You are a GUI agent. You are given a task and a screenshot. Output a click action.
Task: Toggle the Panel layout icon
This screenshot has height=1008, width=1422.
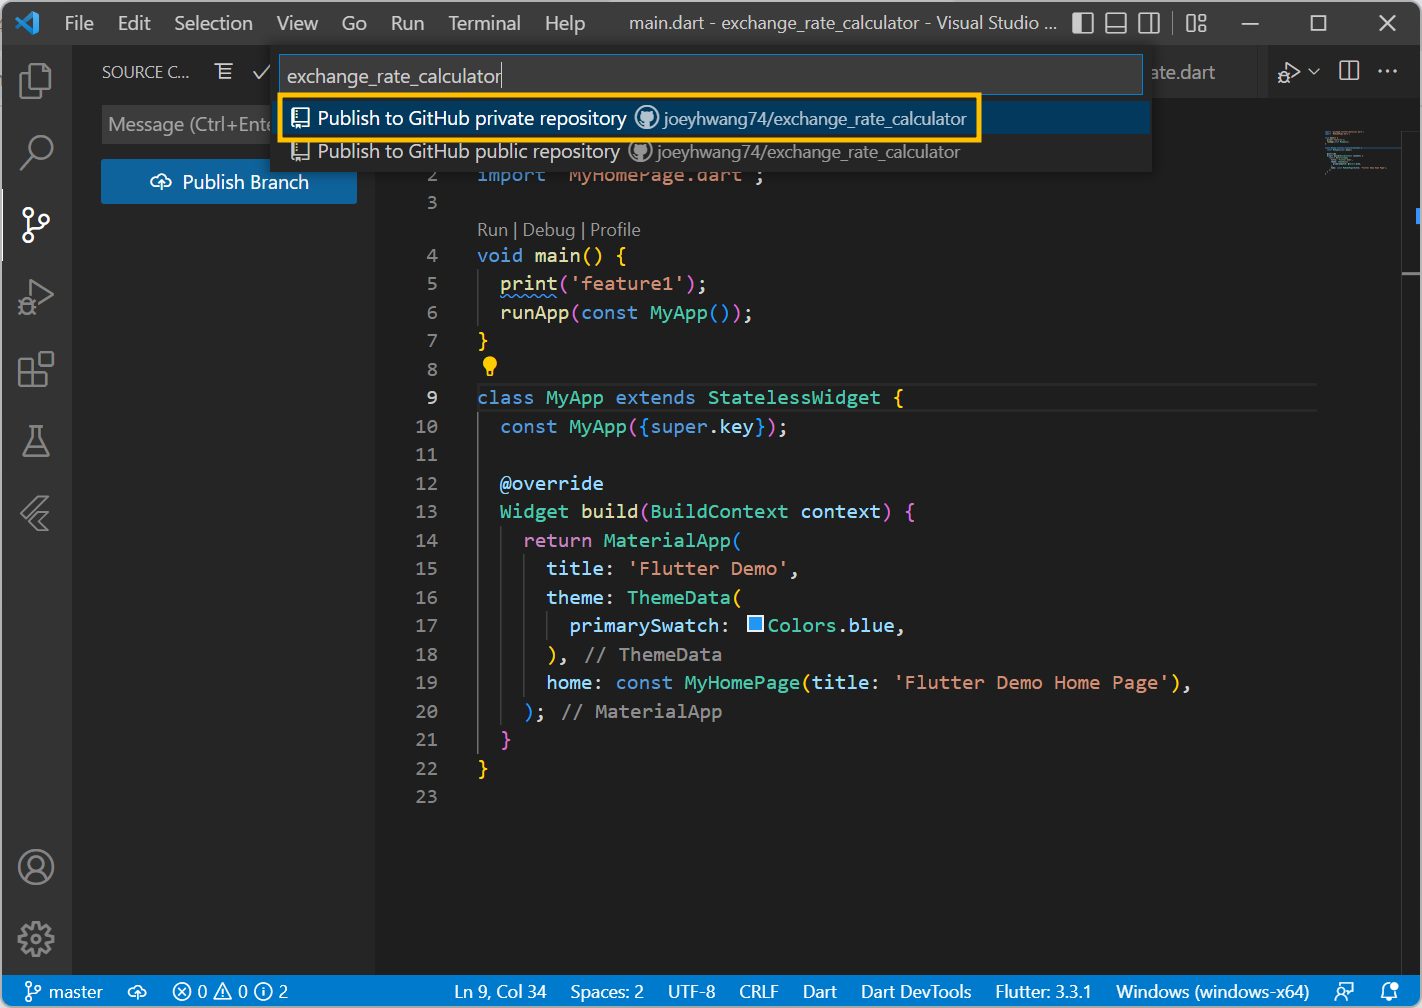(1116, 23)
